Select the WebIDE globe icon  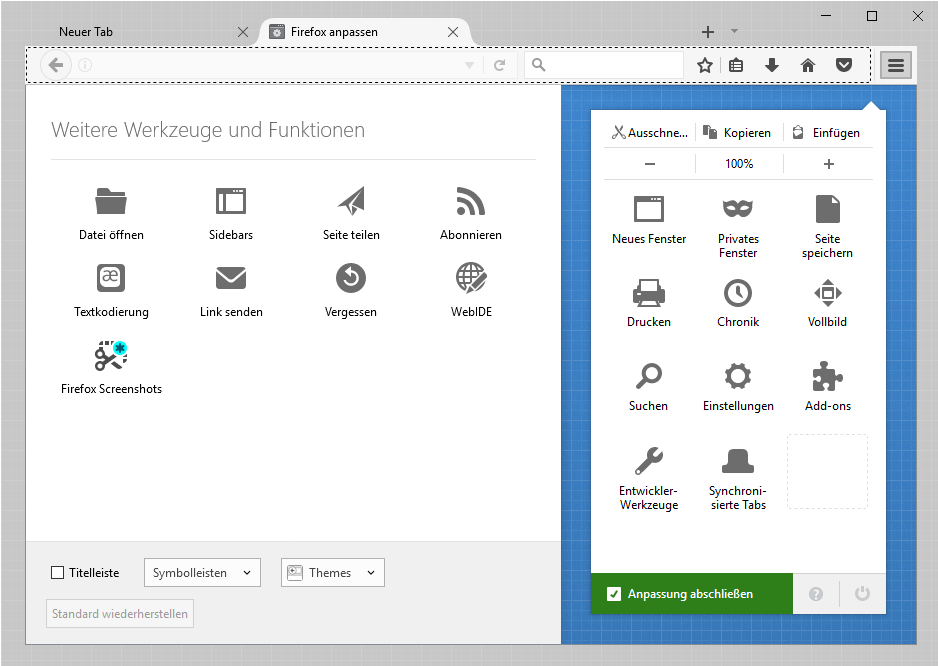point(471,278)
